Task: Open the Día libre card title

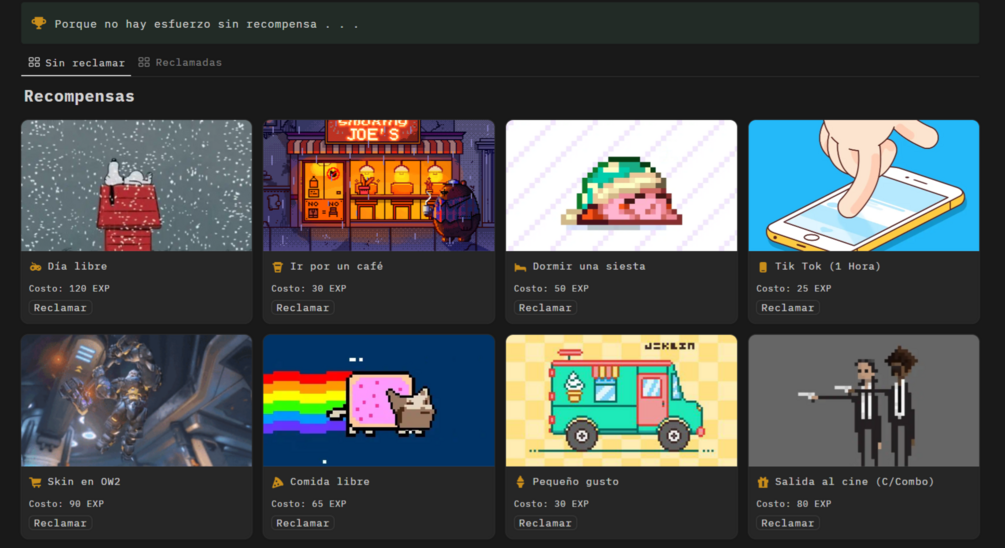Action: pos(77,267)
